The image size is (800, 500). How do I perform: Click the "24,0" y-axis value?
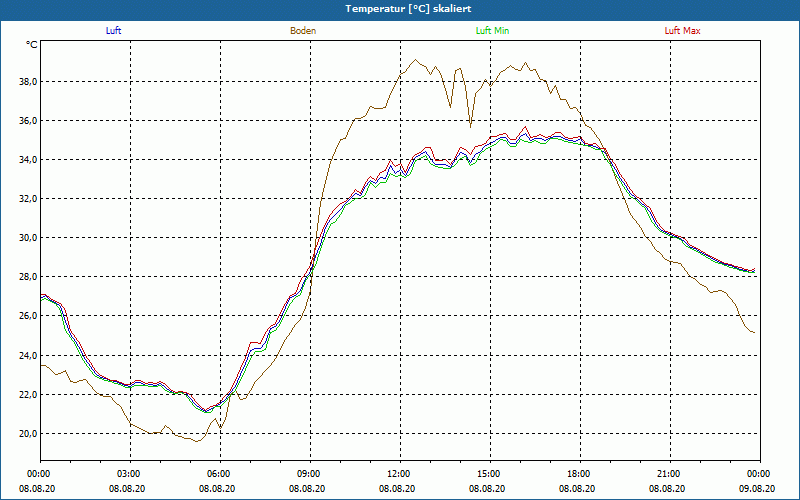[29, 356]
